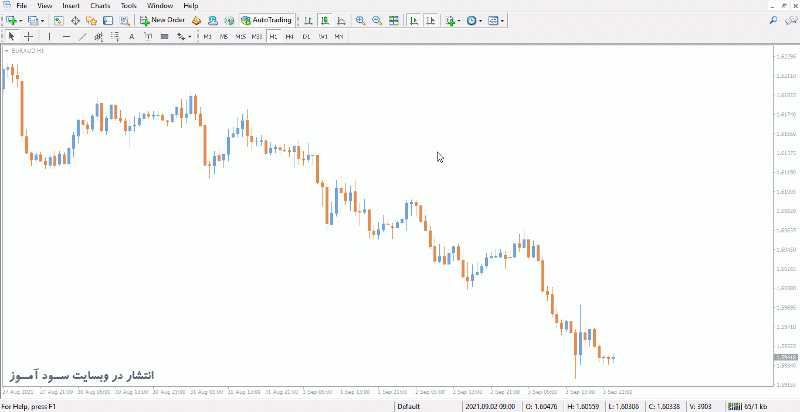Image resolution: width=800 pixels, height=412 pixels.
Task: Select the Draw Trendline tool
Action: tap(82, 36)
